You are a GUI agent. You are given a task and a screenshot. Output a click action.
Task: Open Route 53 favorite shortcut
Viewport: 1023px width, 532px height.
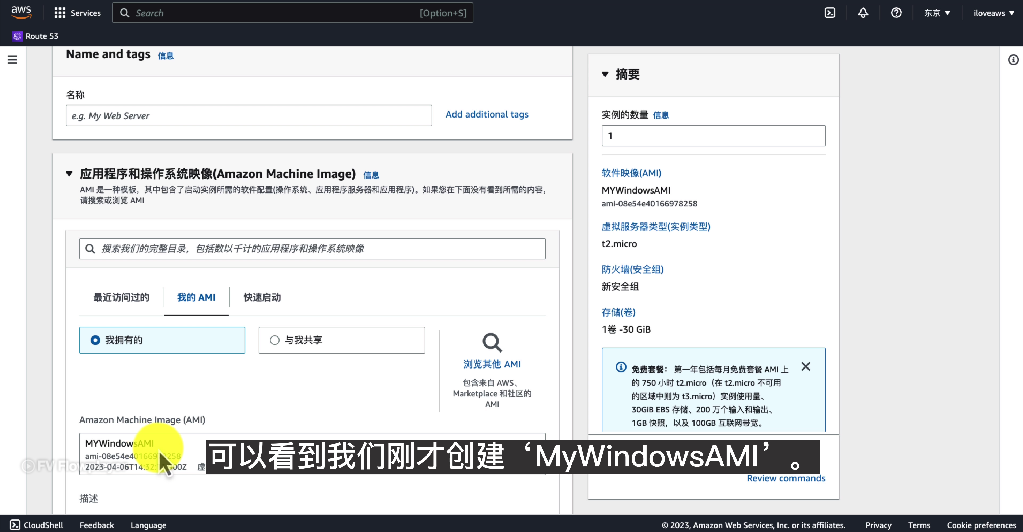click(35, 36)
